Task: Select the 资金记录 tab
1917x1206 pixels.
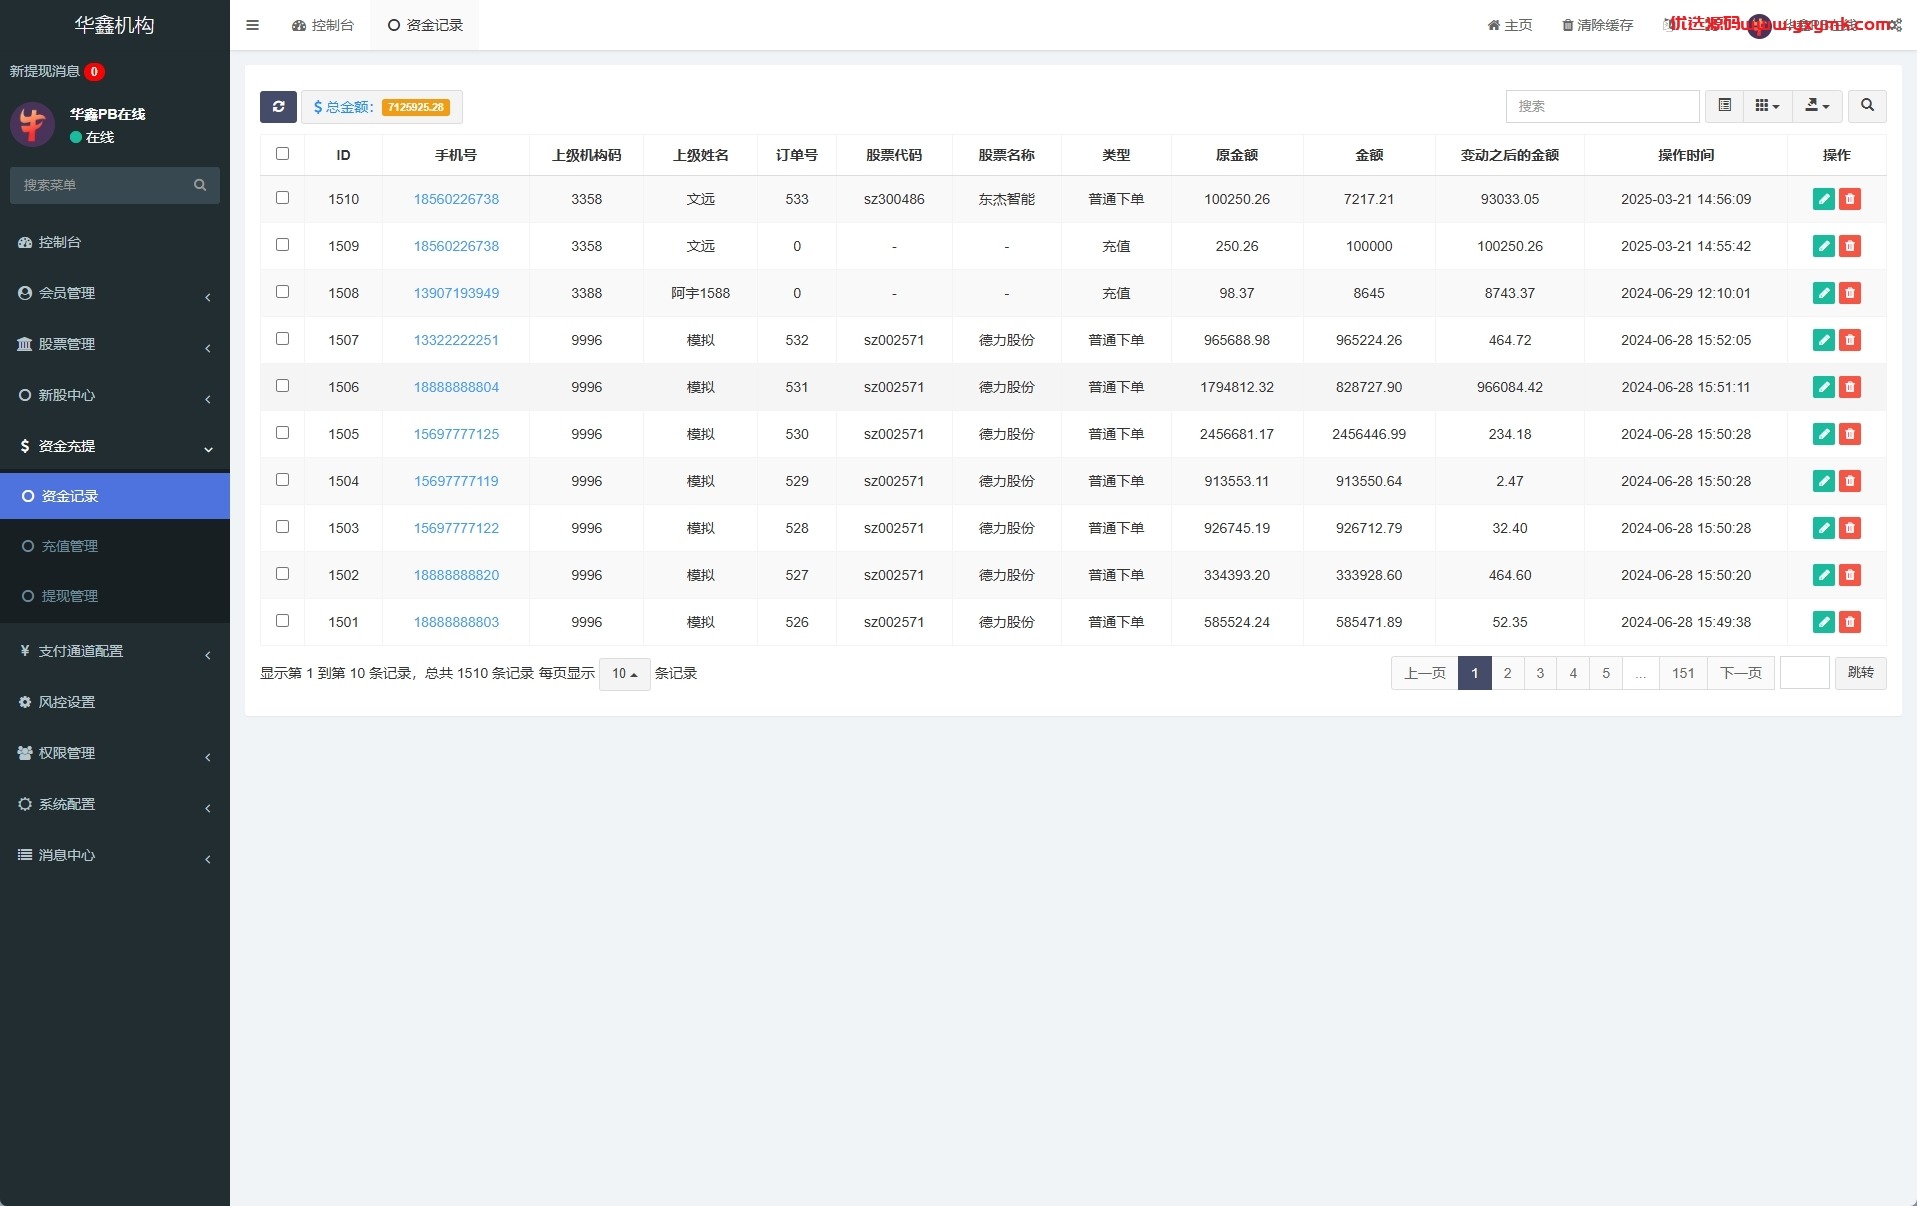Action: [x=425, y=25]
